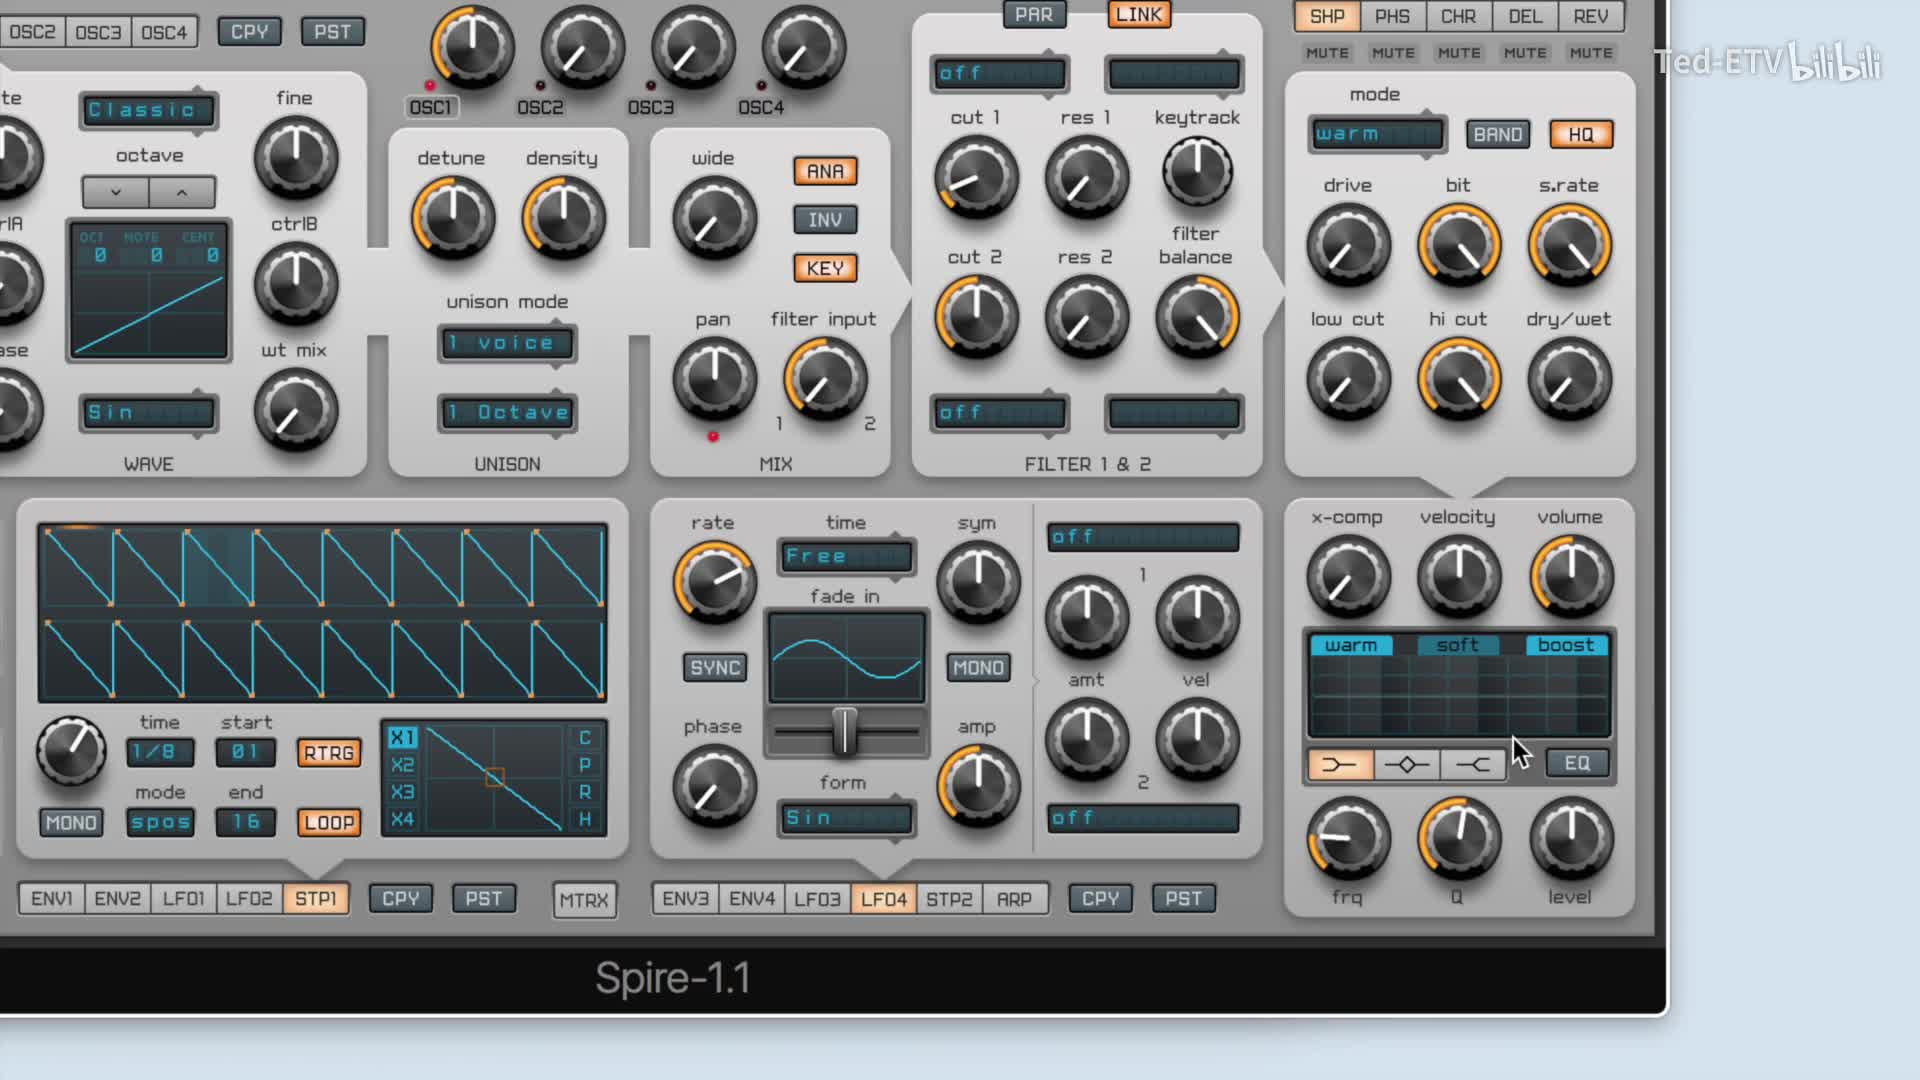1920x1080 pixels.
Task: Select the high-shelf EQ band shape icon
Action: point(1472,765)
